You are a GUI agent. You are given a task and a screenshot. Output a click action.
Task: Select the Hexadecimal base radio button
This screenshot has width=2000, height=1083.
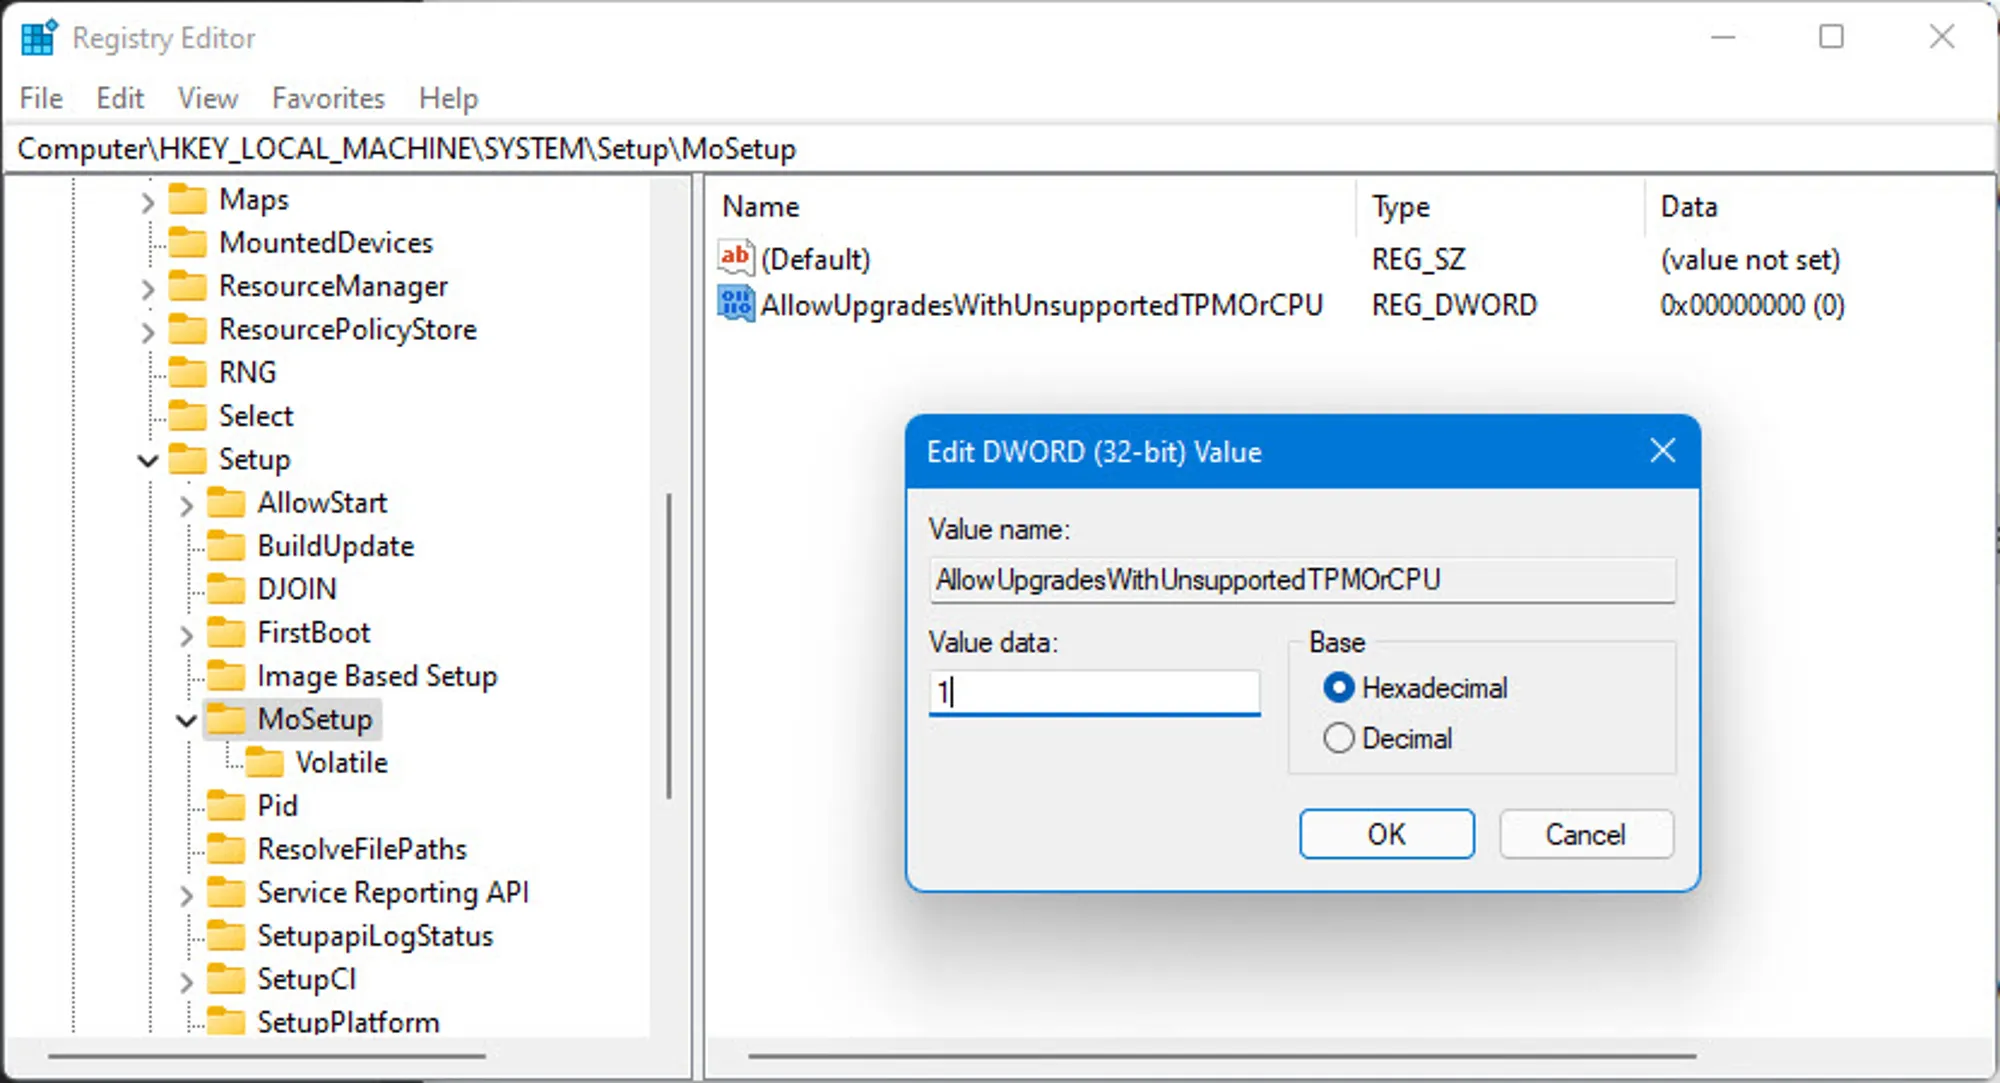click(x=1339, y=688)
